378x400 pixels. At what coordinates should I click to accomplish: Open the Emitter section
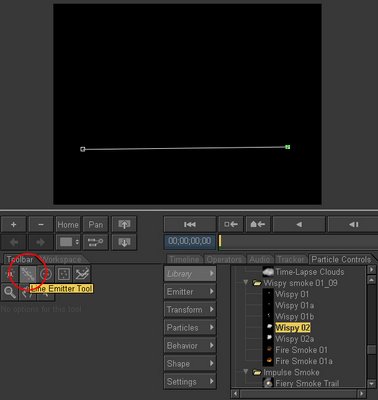[x=190, y=292]
